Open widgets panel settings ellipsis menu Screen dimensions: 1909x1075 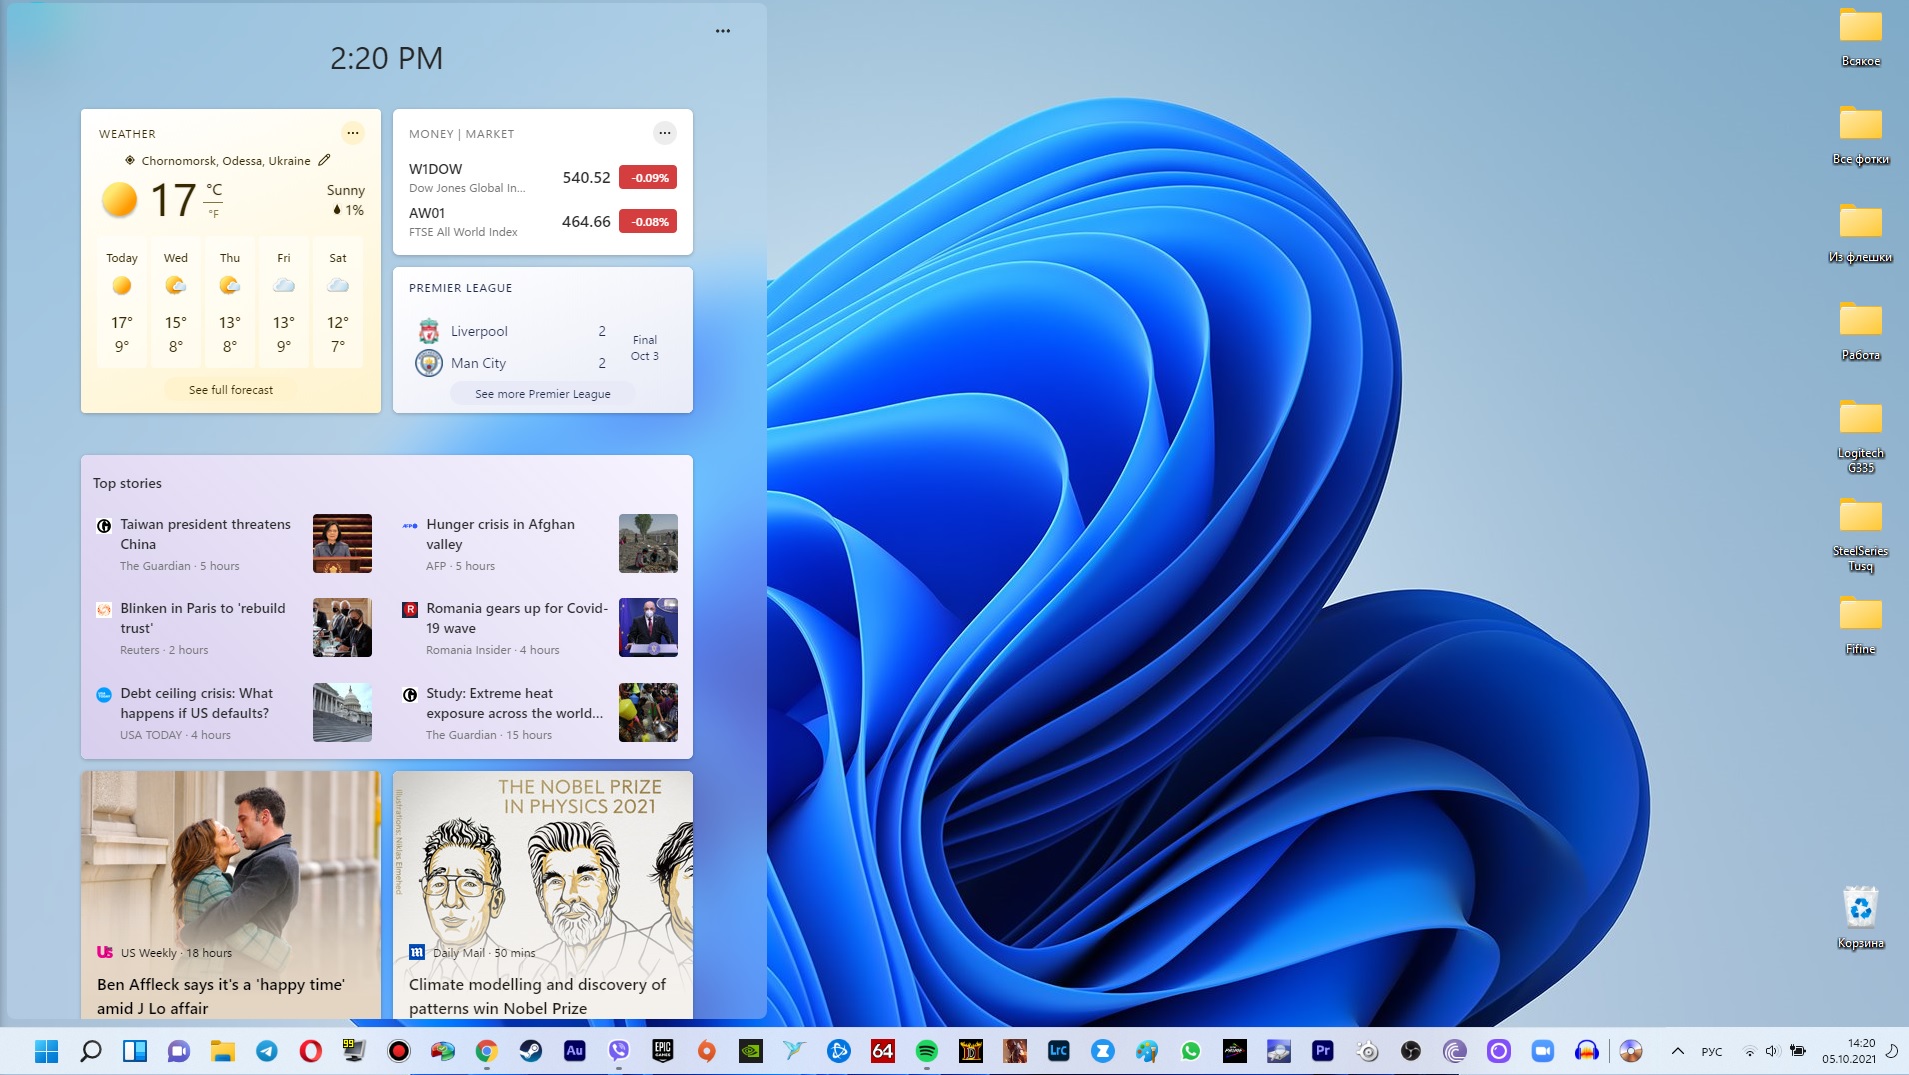[x=723, y=31]
